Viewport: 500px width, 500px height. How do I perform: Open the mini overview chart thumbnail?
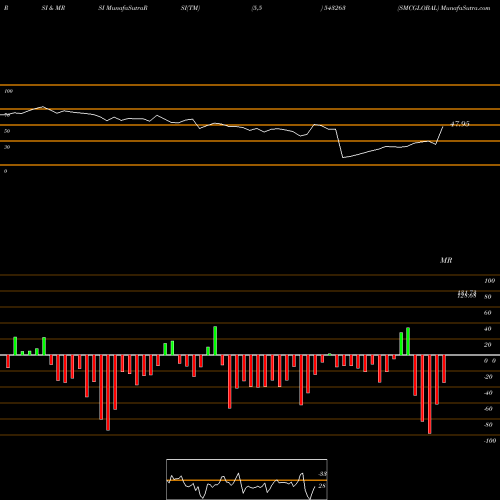(x=247, y=479)
